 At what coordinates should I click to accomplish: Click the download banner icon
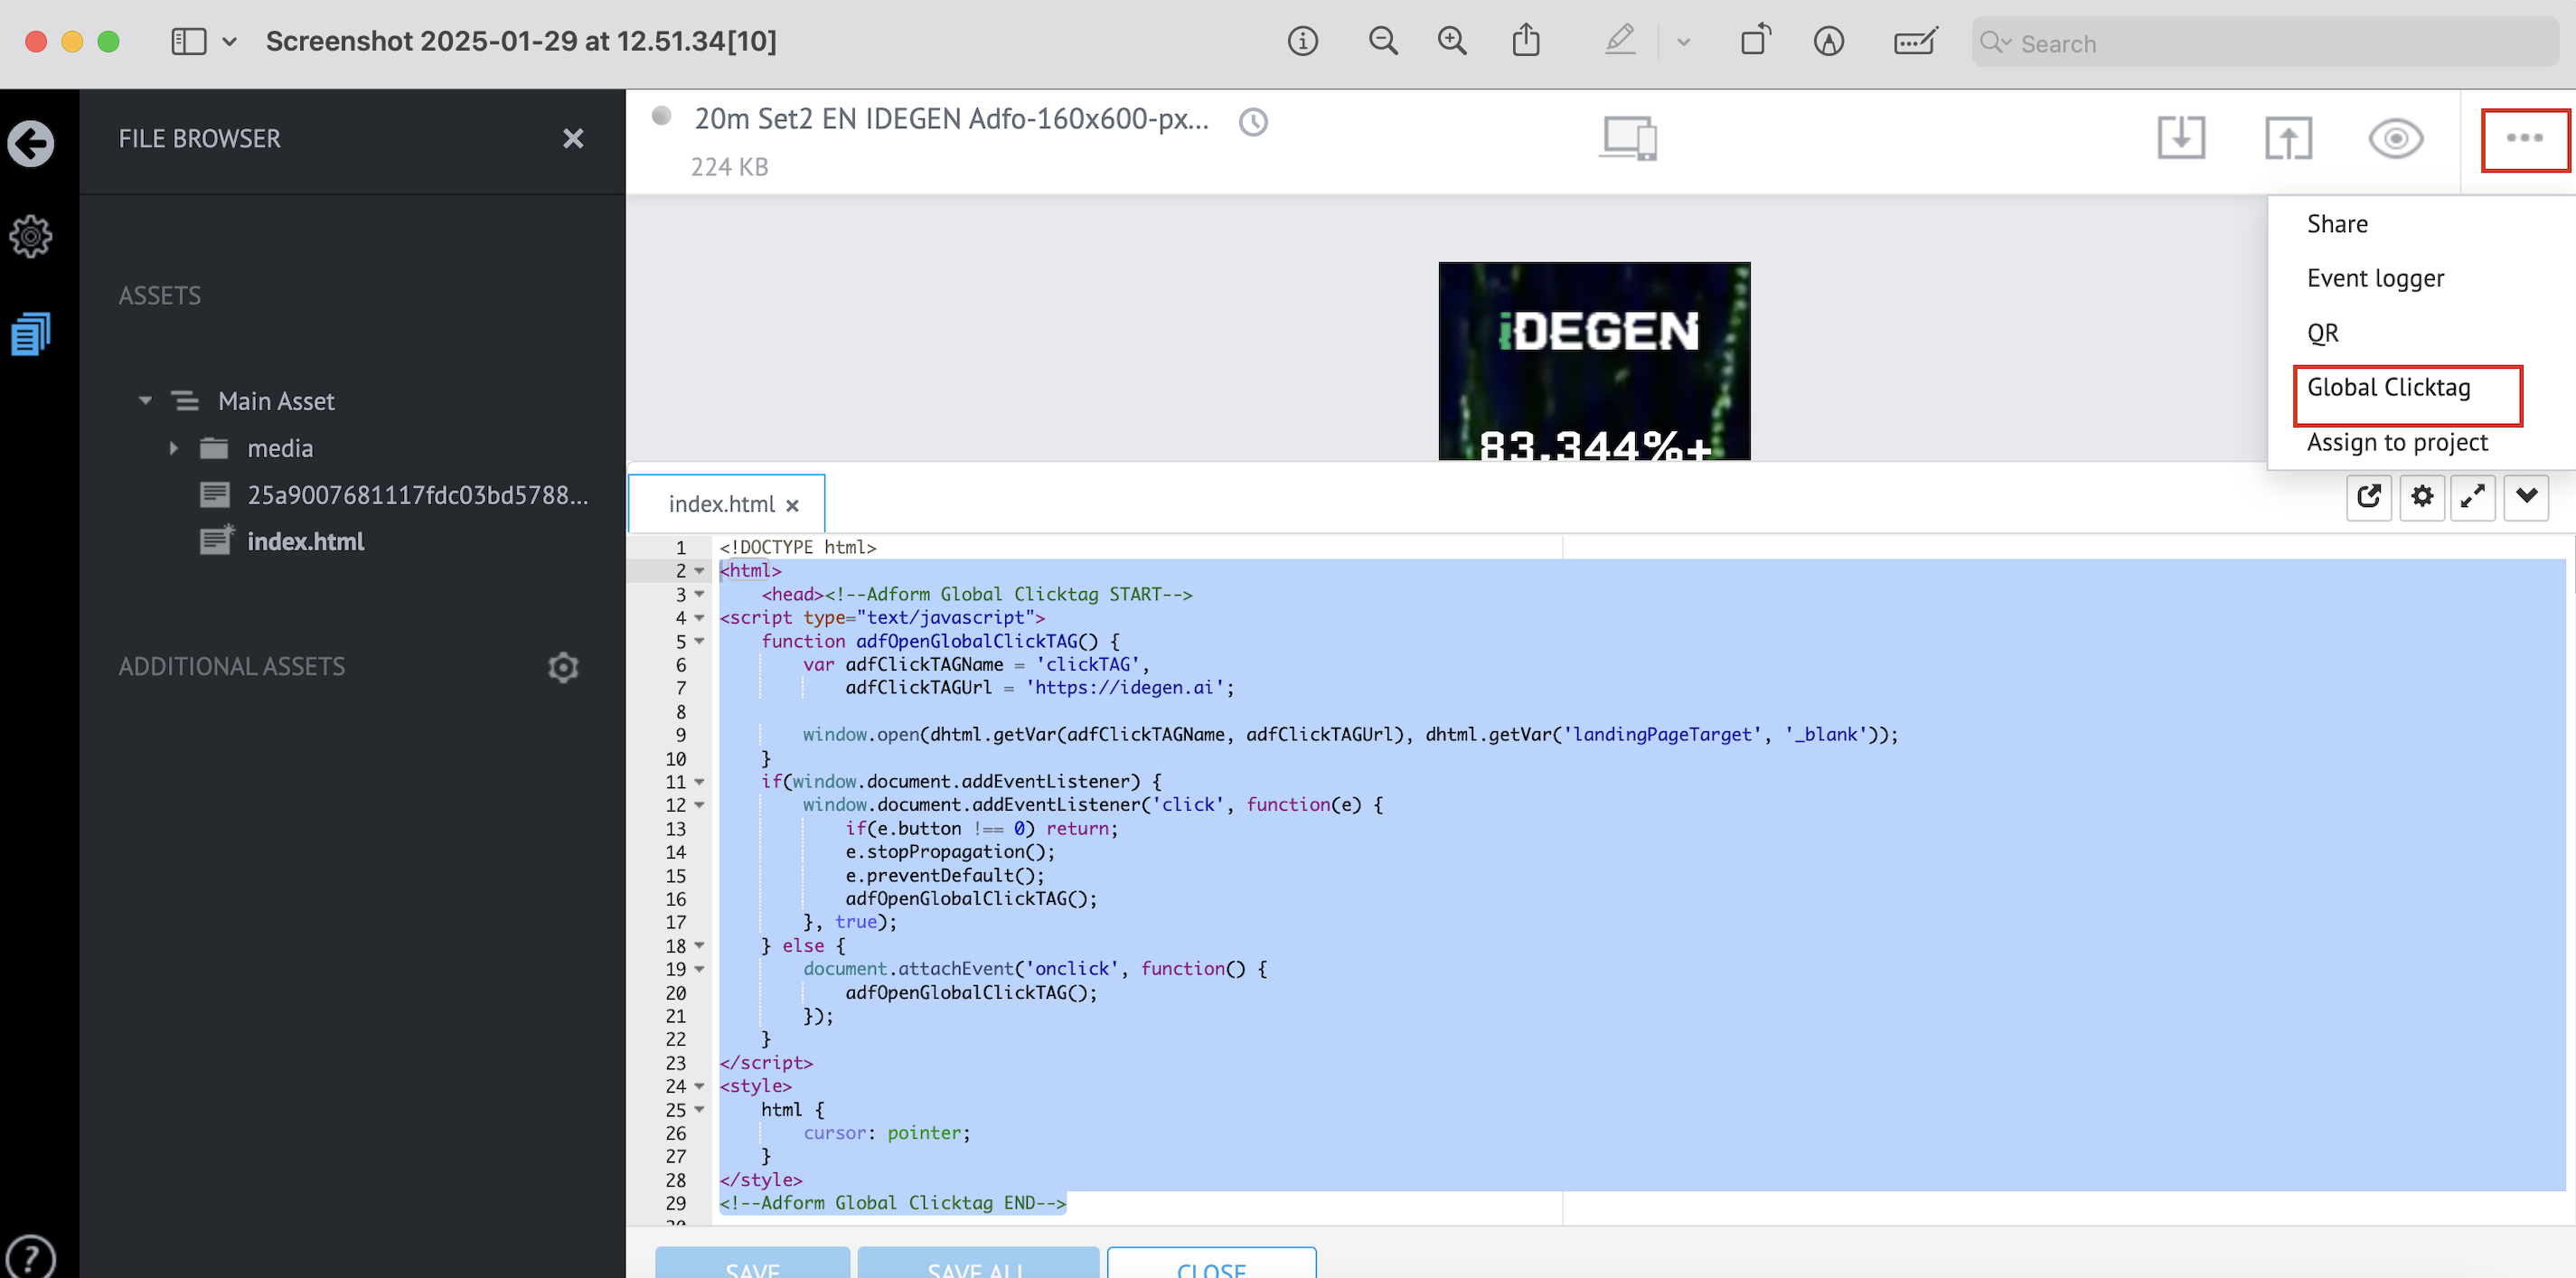2181,138
